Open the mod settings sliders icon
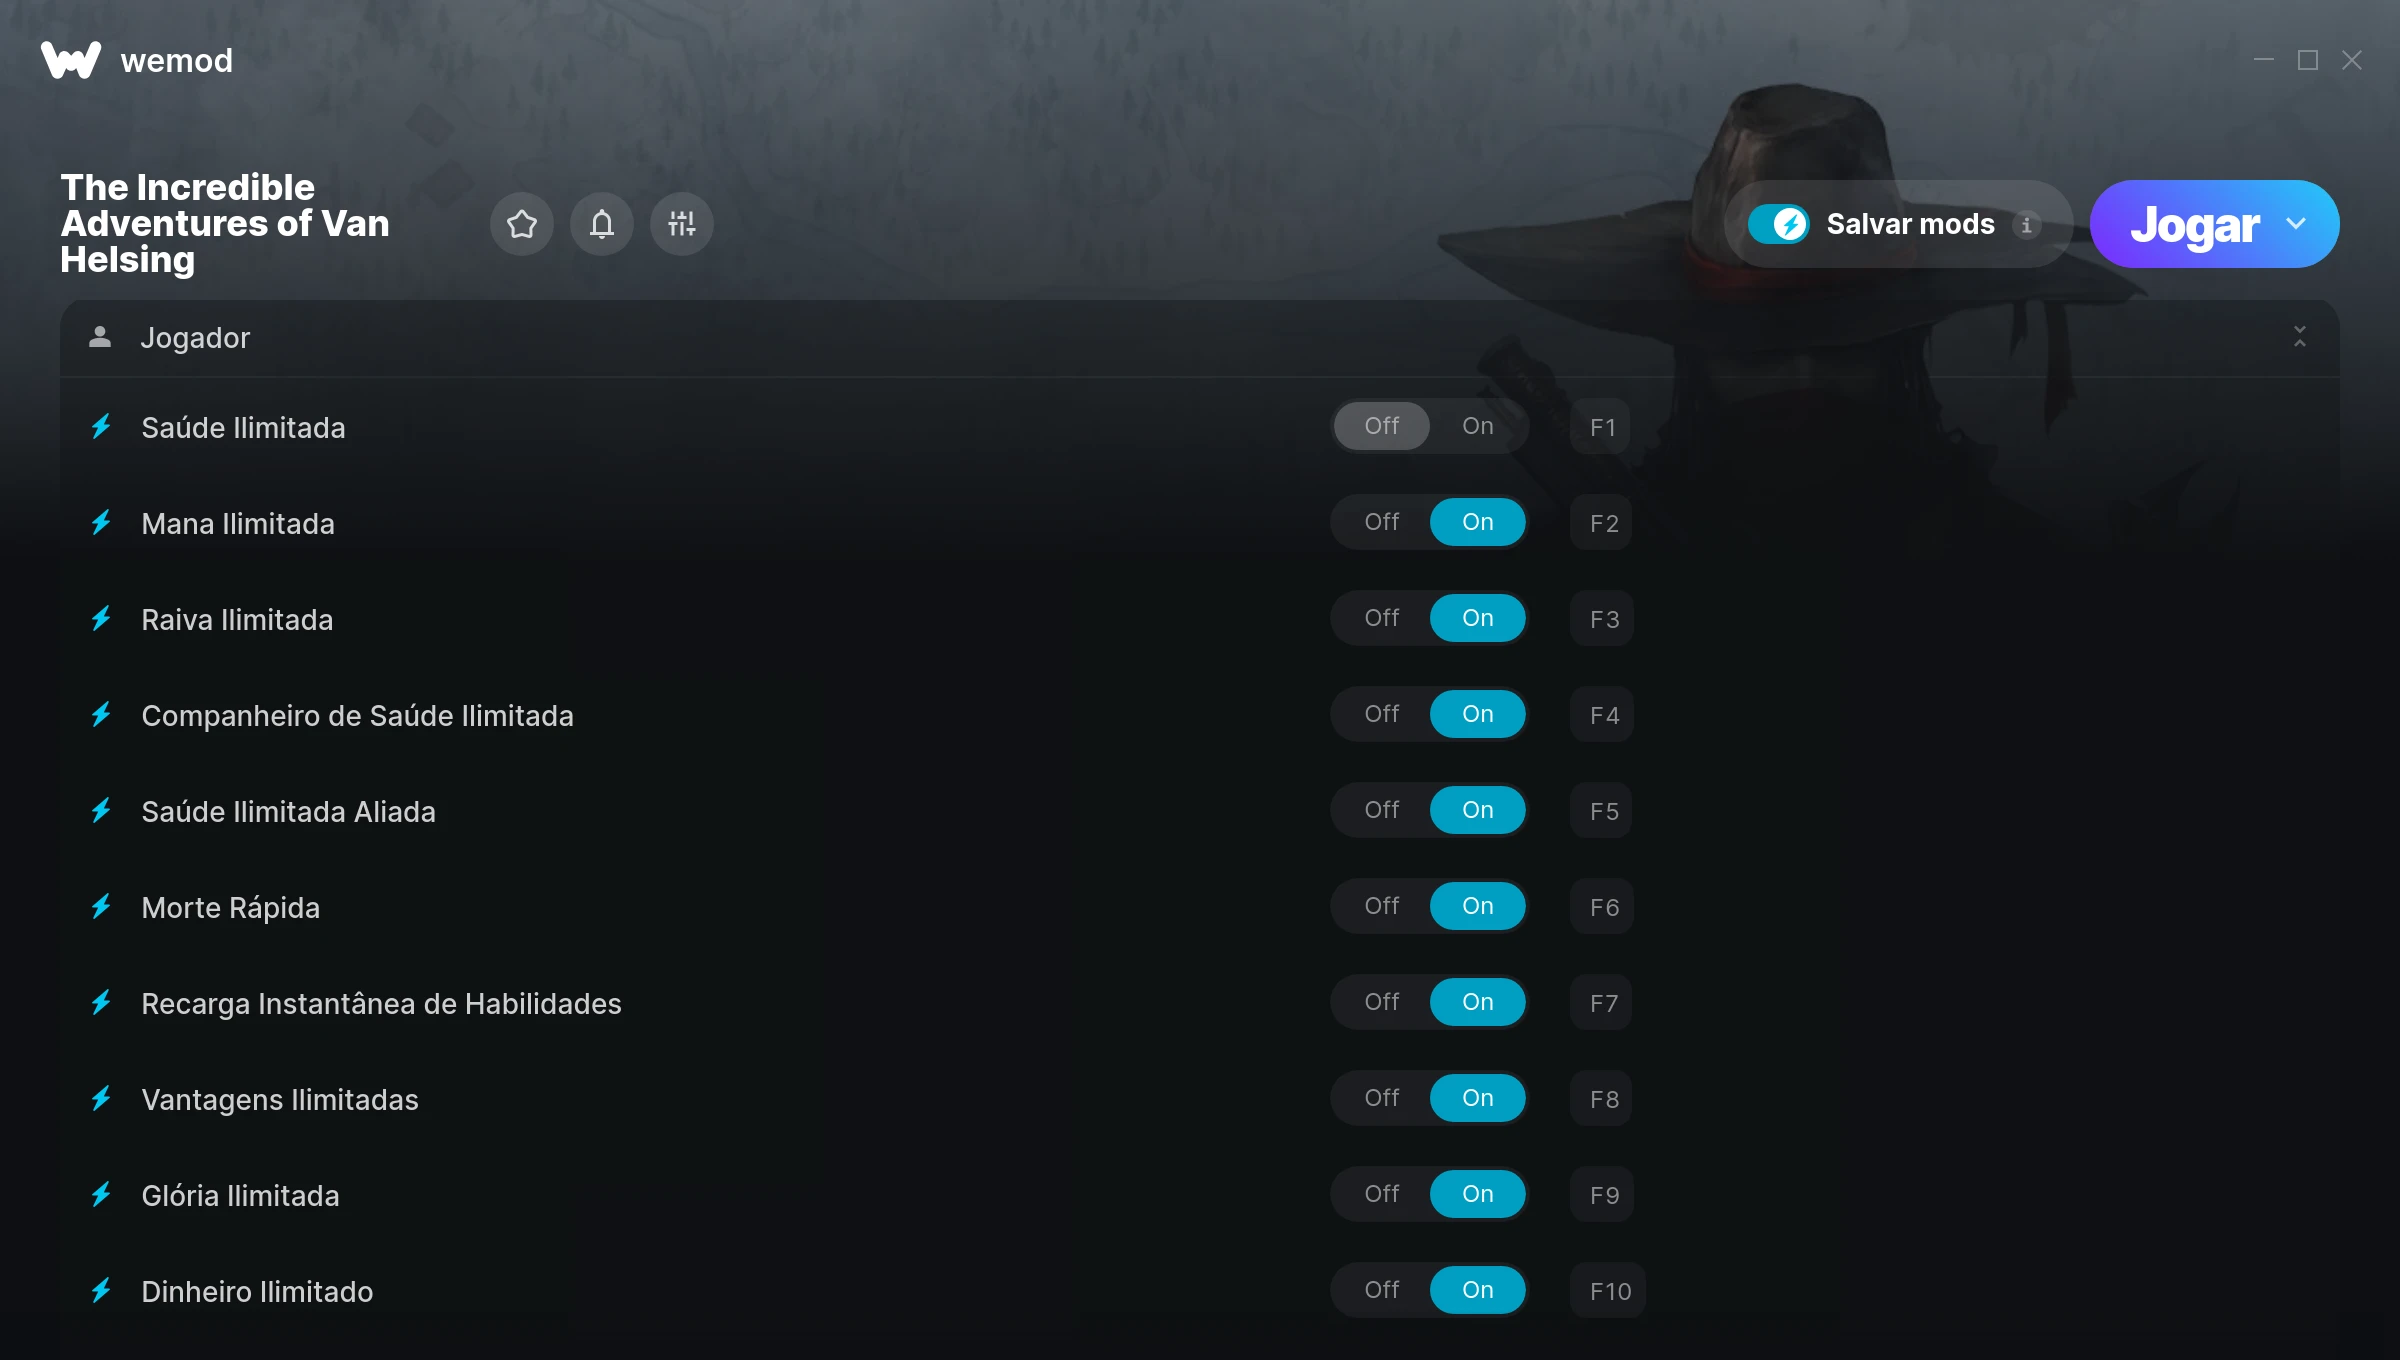The image size is (2400, 1360). coord(681,224)
